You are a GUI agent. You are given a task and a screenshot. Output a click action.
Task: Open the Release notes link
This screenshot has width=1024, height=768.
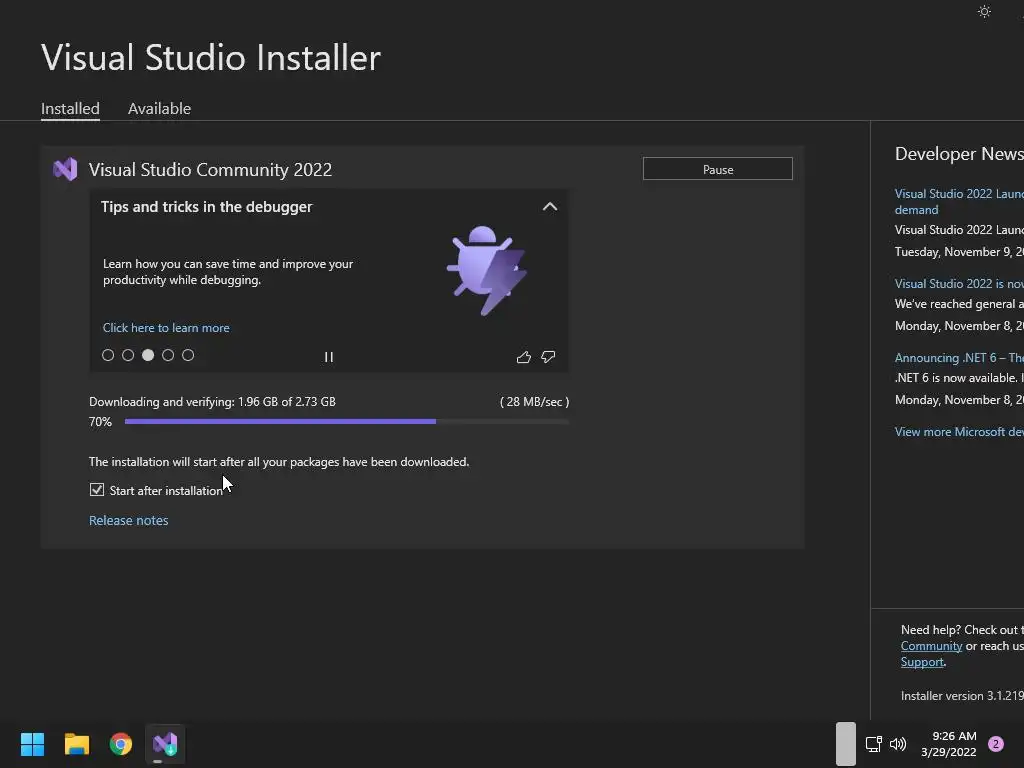pyautogui.click(x=129, y=520)
